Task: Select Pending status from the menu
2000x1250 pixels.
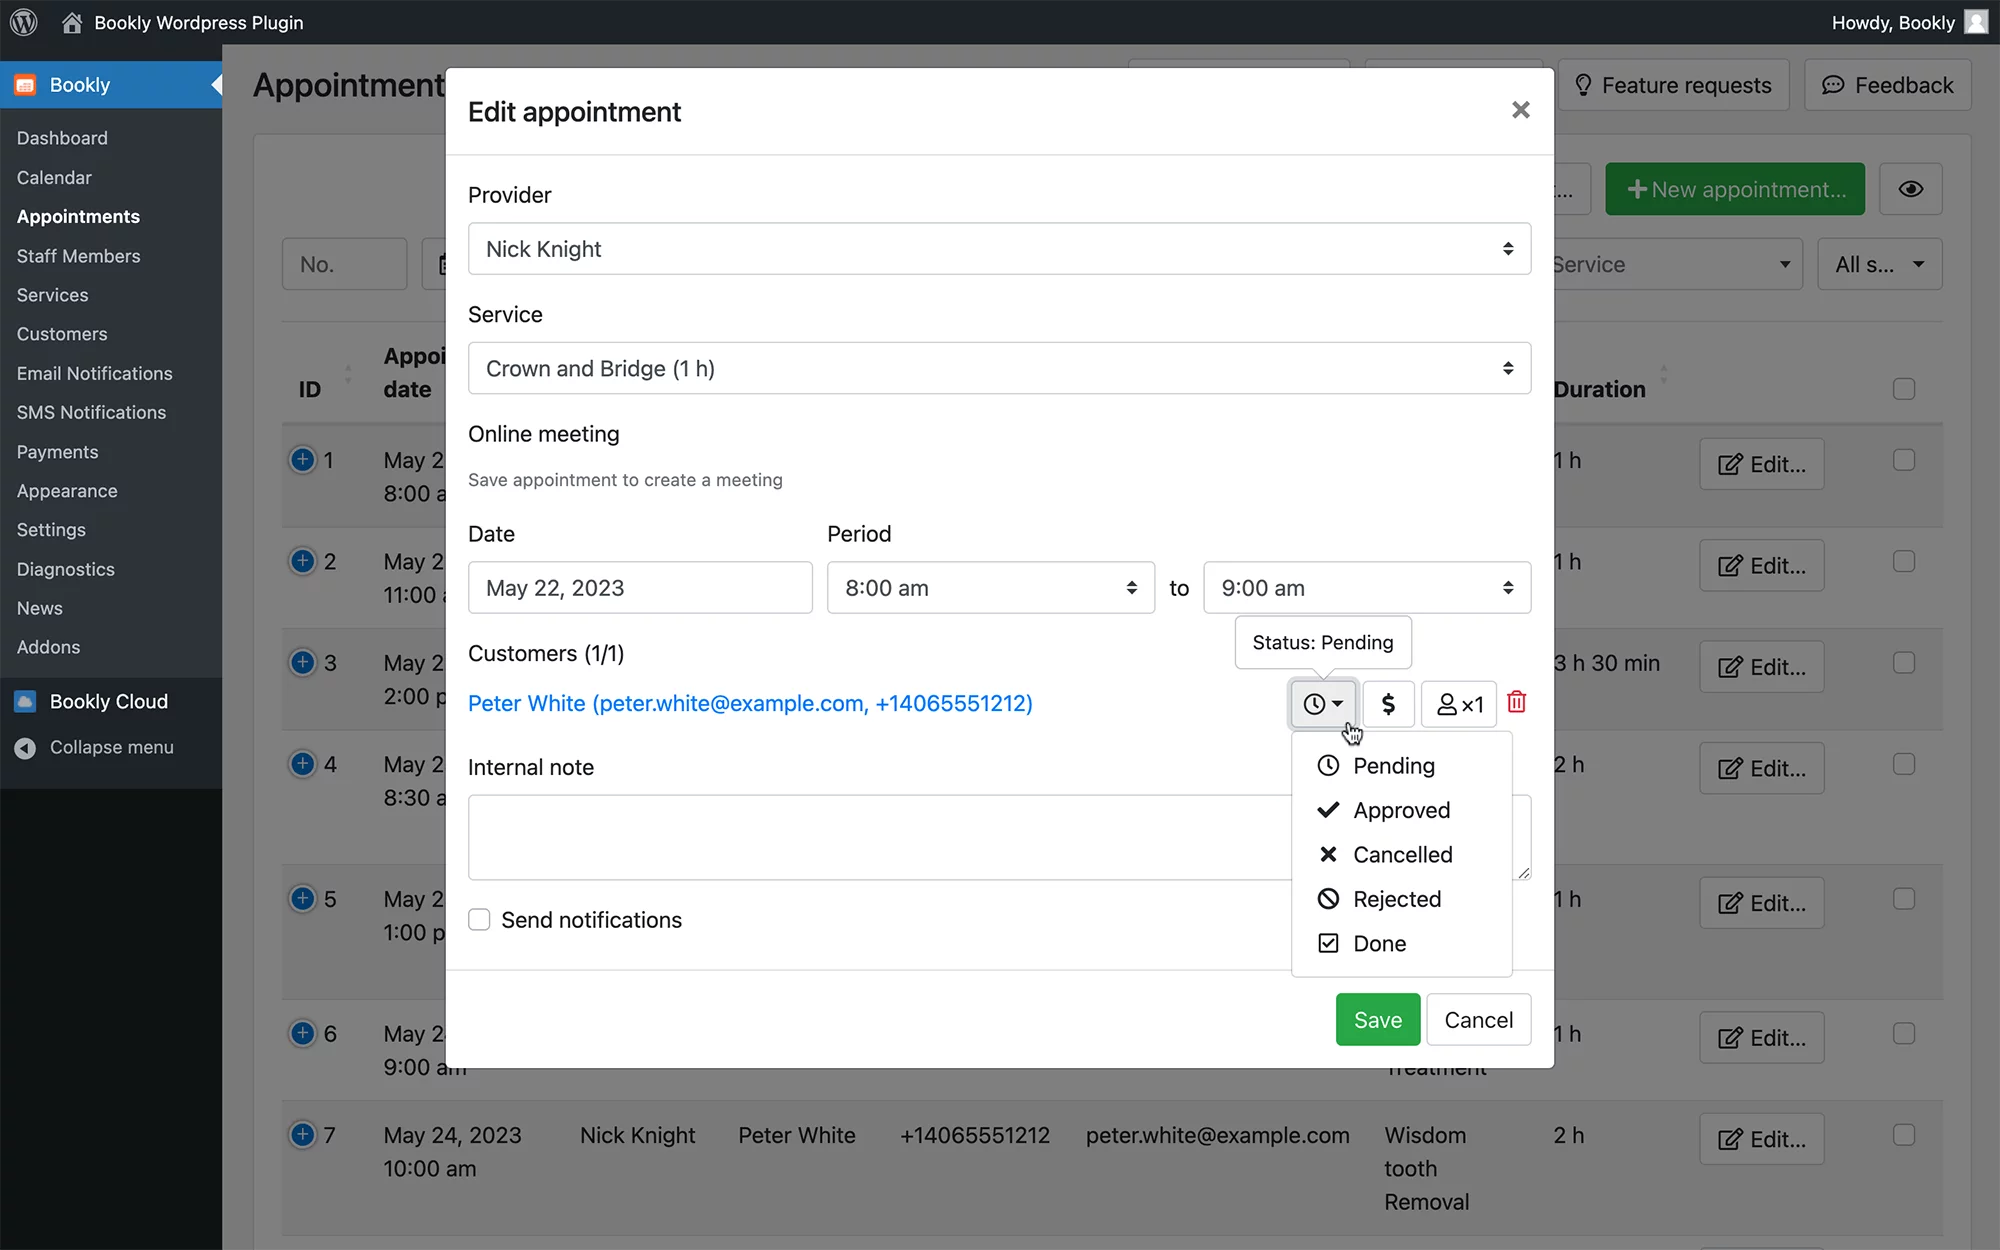Action: [x=1401, y=765]
